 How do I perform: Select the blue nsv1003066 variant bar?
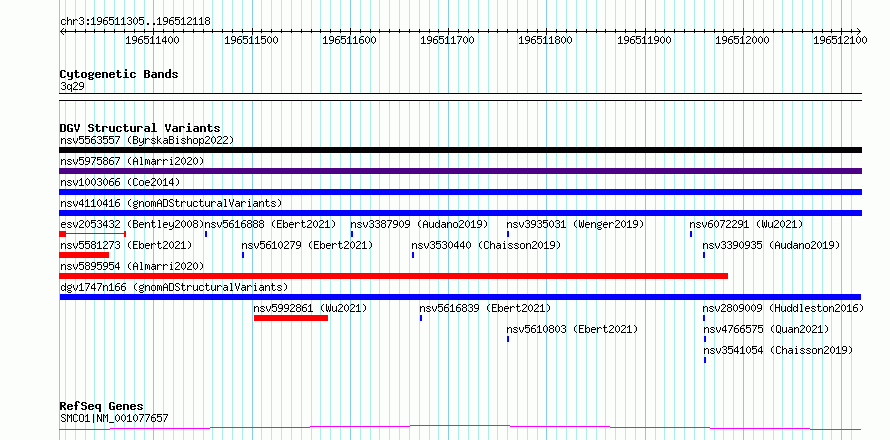460,192
